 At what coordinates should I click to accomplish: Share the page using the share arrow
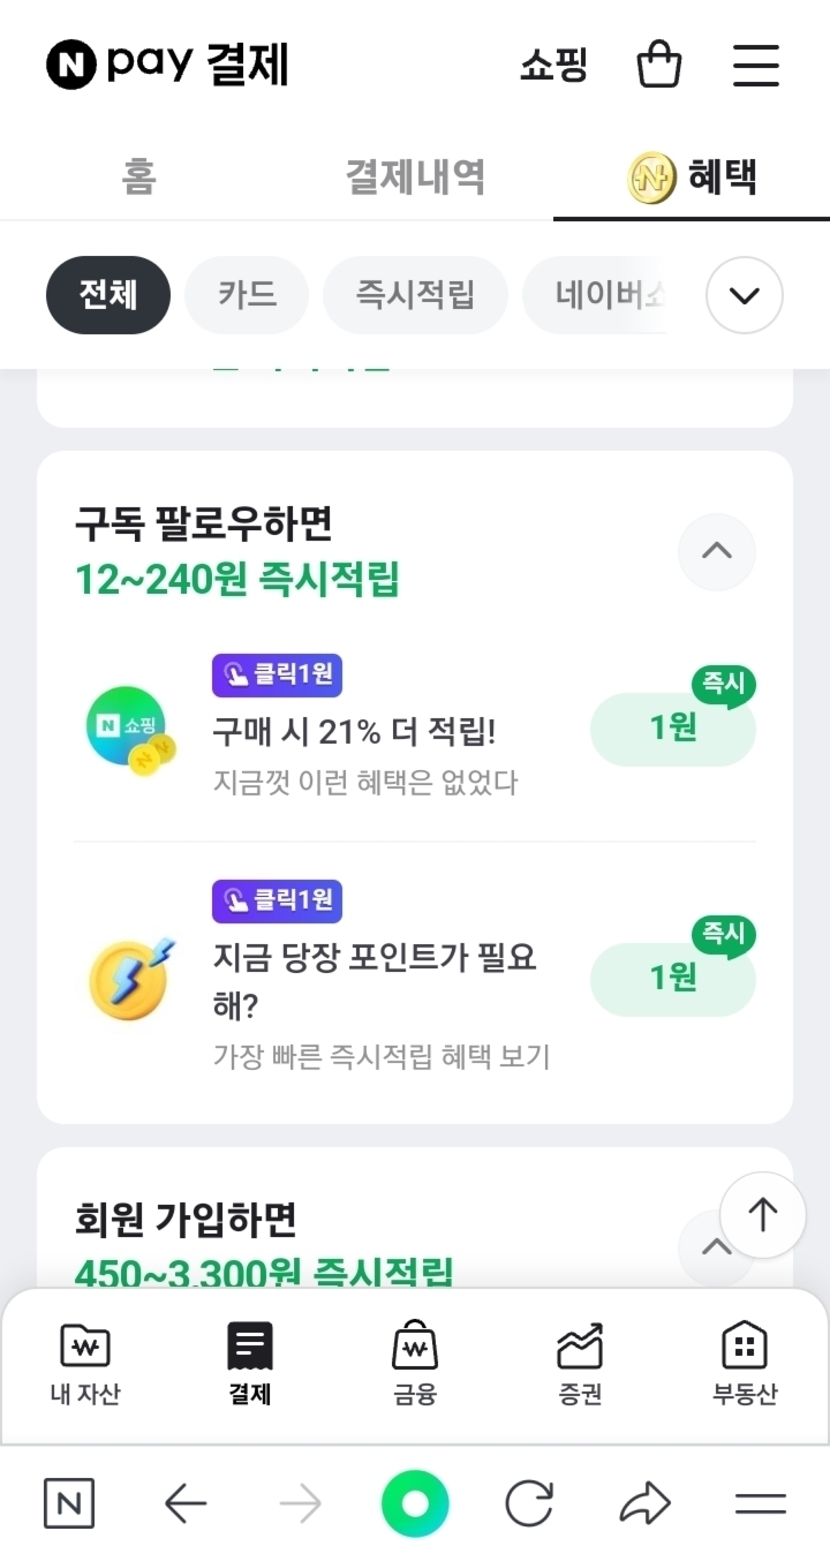645,1503
